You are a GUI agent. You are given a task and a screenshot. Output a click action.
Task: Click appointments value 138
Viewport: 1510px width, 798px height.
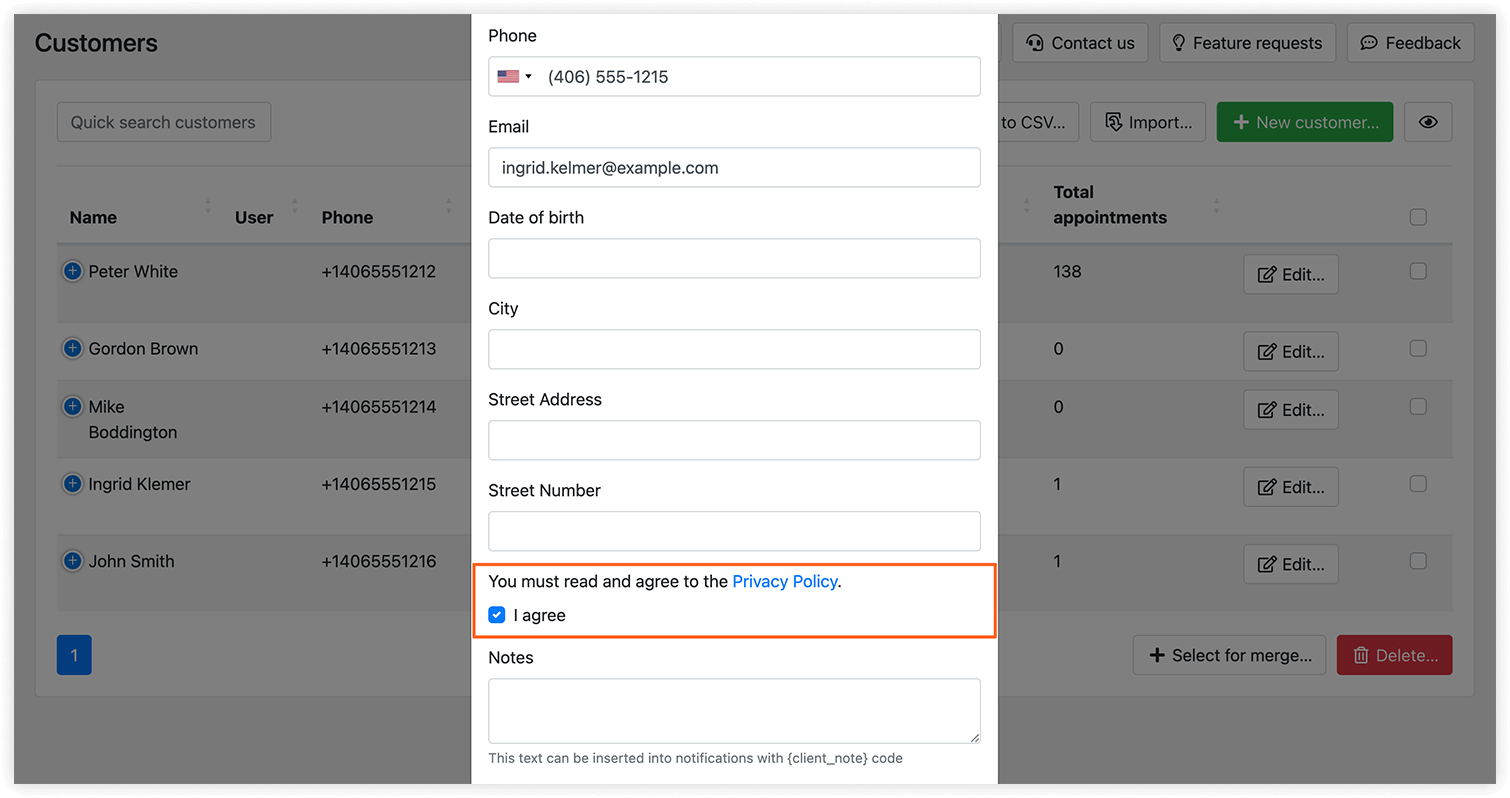tap(1067, 271)
